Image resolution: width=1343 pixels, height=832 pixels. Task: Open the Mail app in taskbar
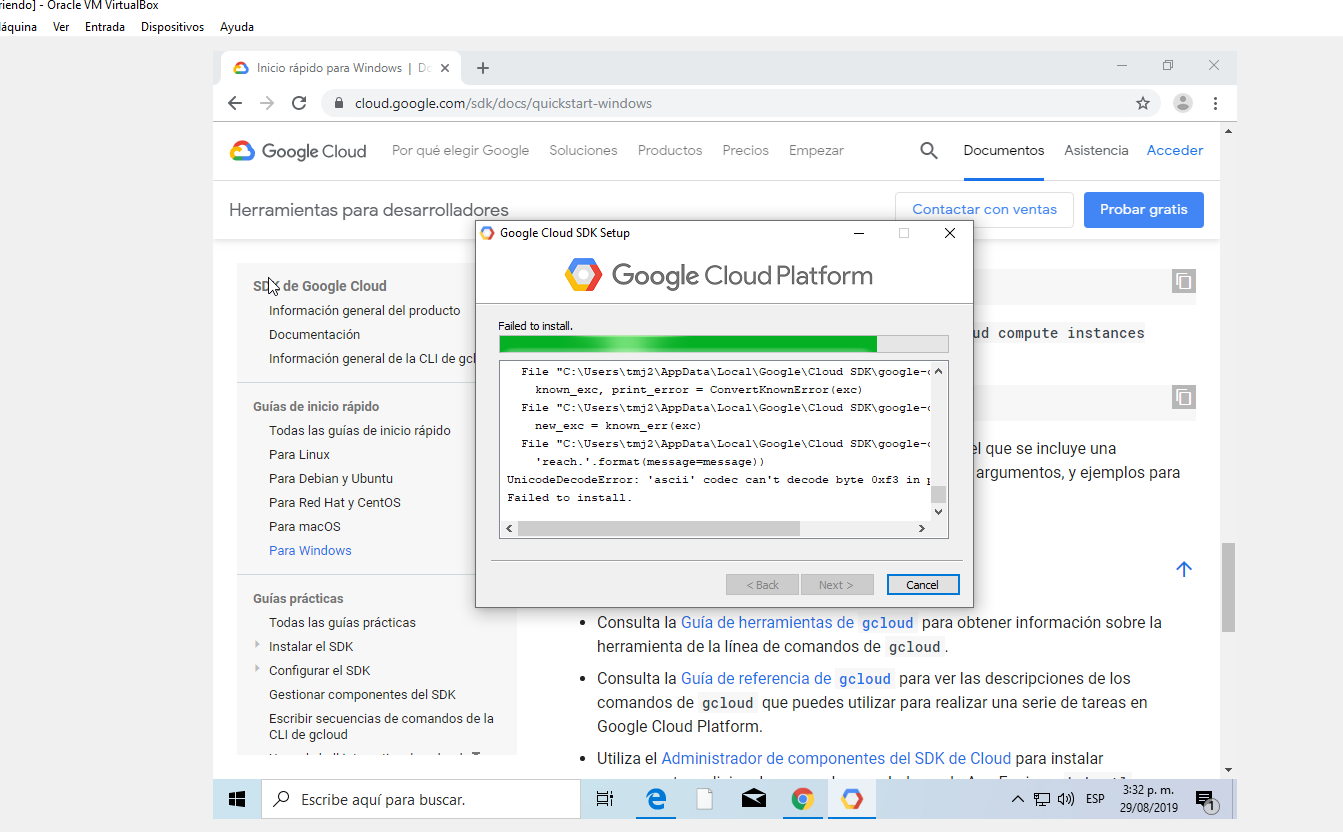tap(753, 799)
